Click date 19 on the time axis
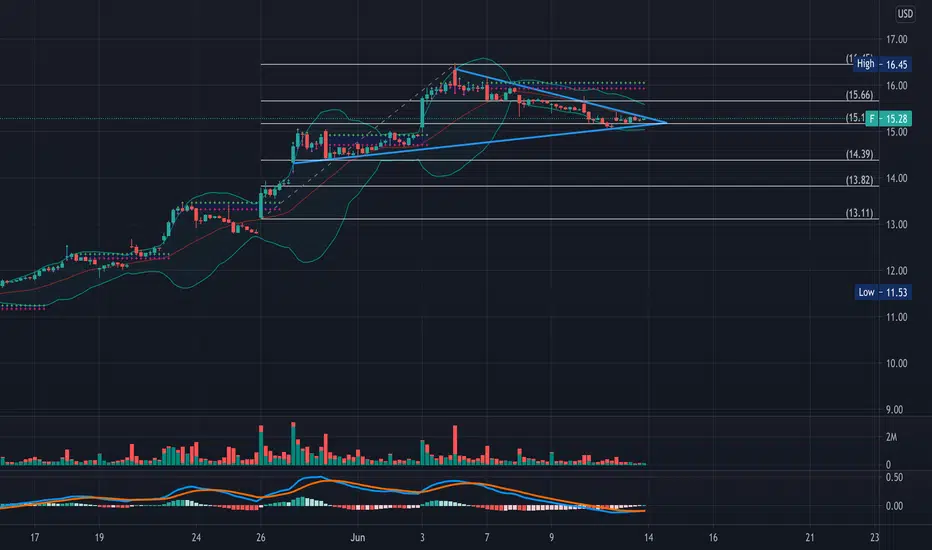This screenshot has width=932, height=550. pyautogui.click(x=99, y=538)
